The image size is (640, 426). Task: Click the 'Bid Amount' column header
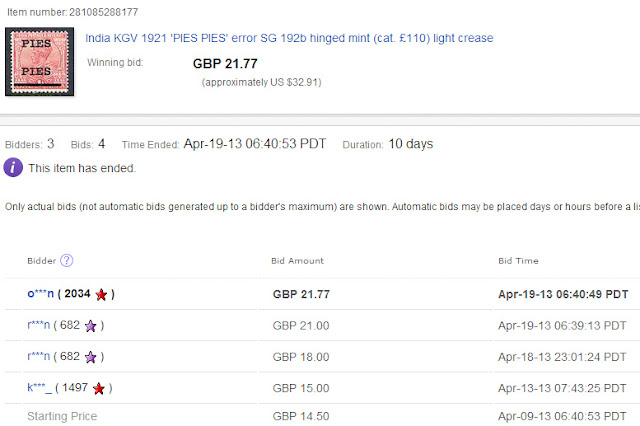click(298, 261)
